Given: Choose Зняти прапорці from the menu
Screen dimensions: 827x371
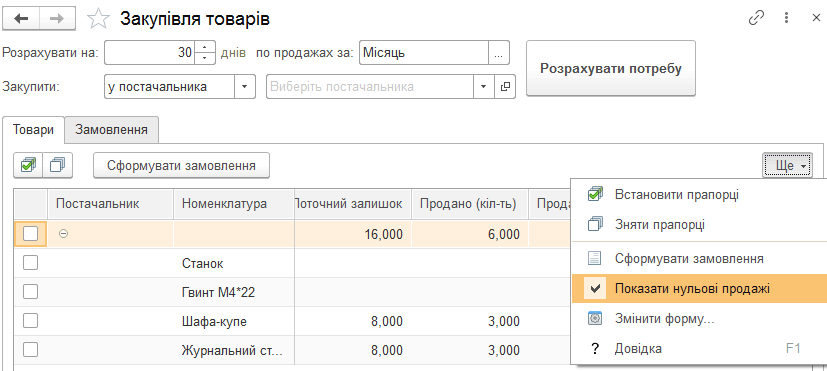Looking at the screenshot, I should coord(699,224).
